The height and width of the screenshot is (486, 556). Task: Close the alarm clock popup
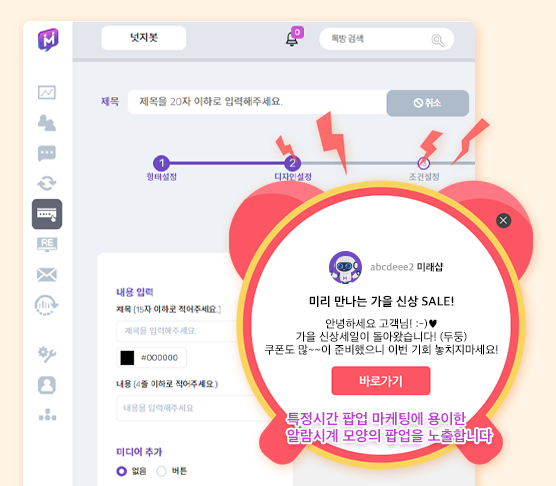(x=504, y=220)
